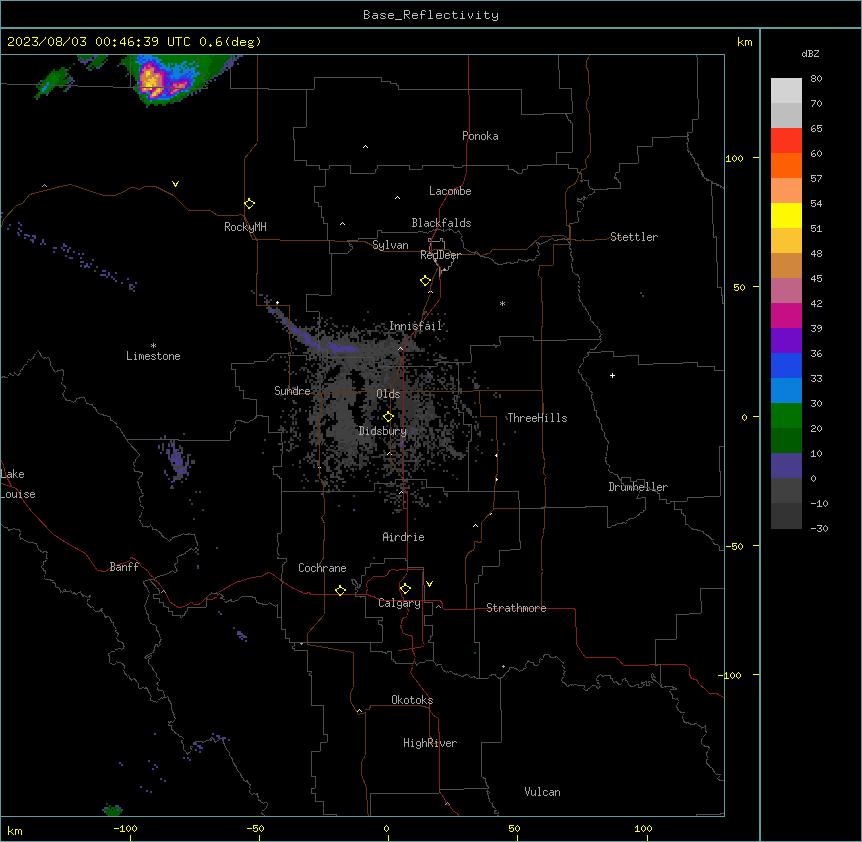Select the Okotoks label
This screenshot has height=842, width=862.
pos(412,700)
